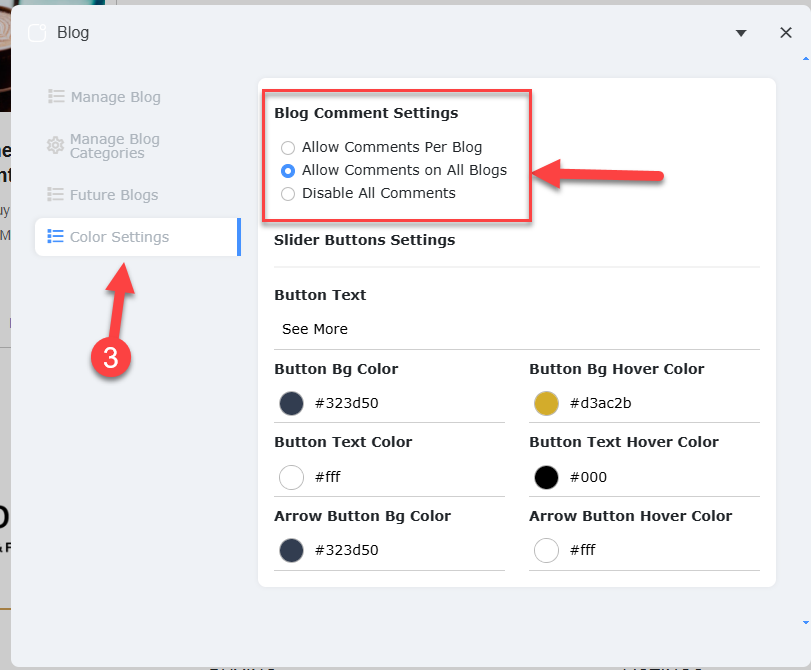Click the Manage Blog list icon
Viewport: 811px width, 670px height.
coord(56,97)
